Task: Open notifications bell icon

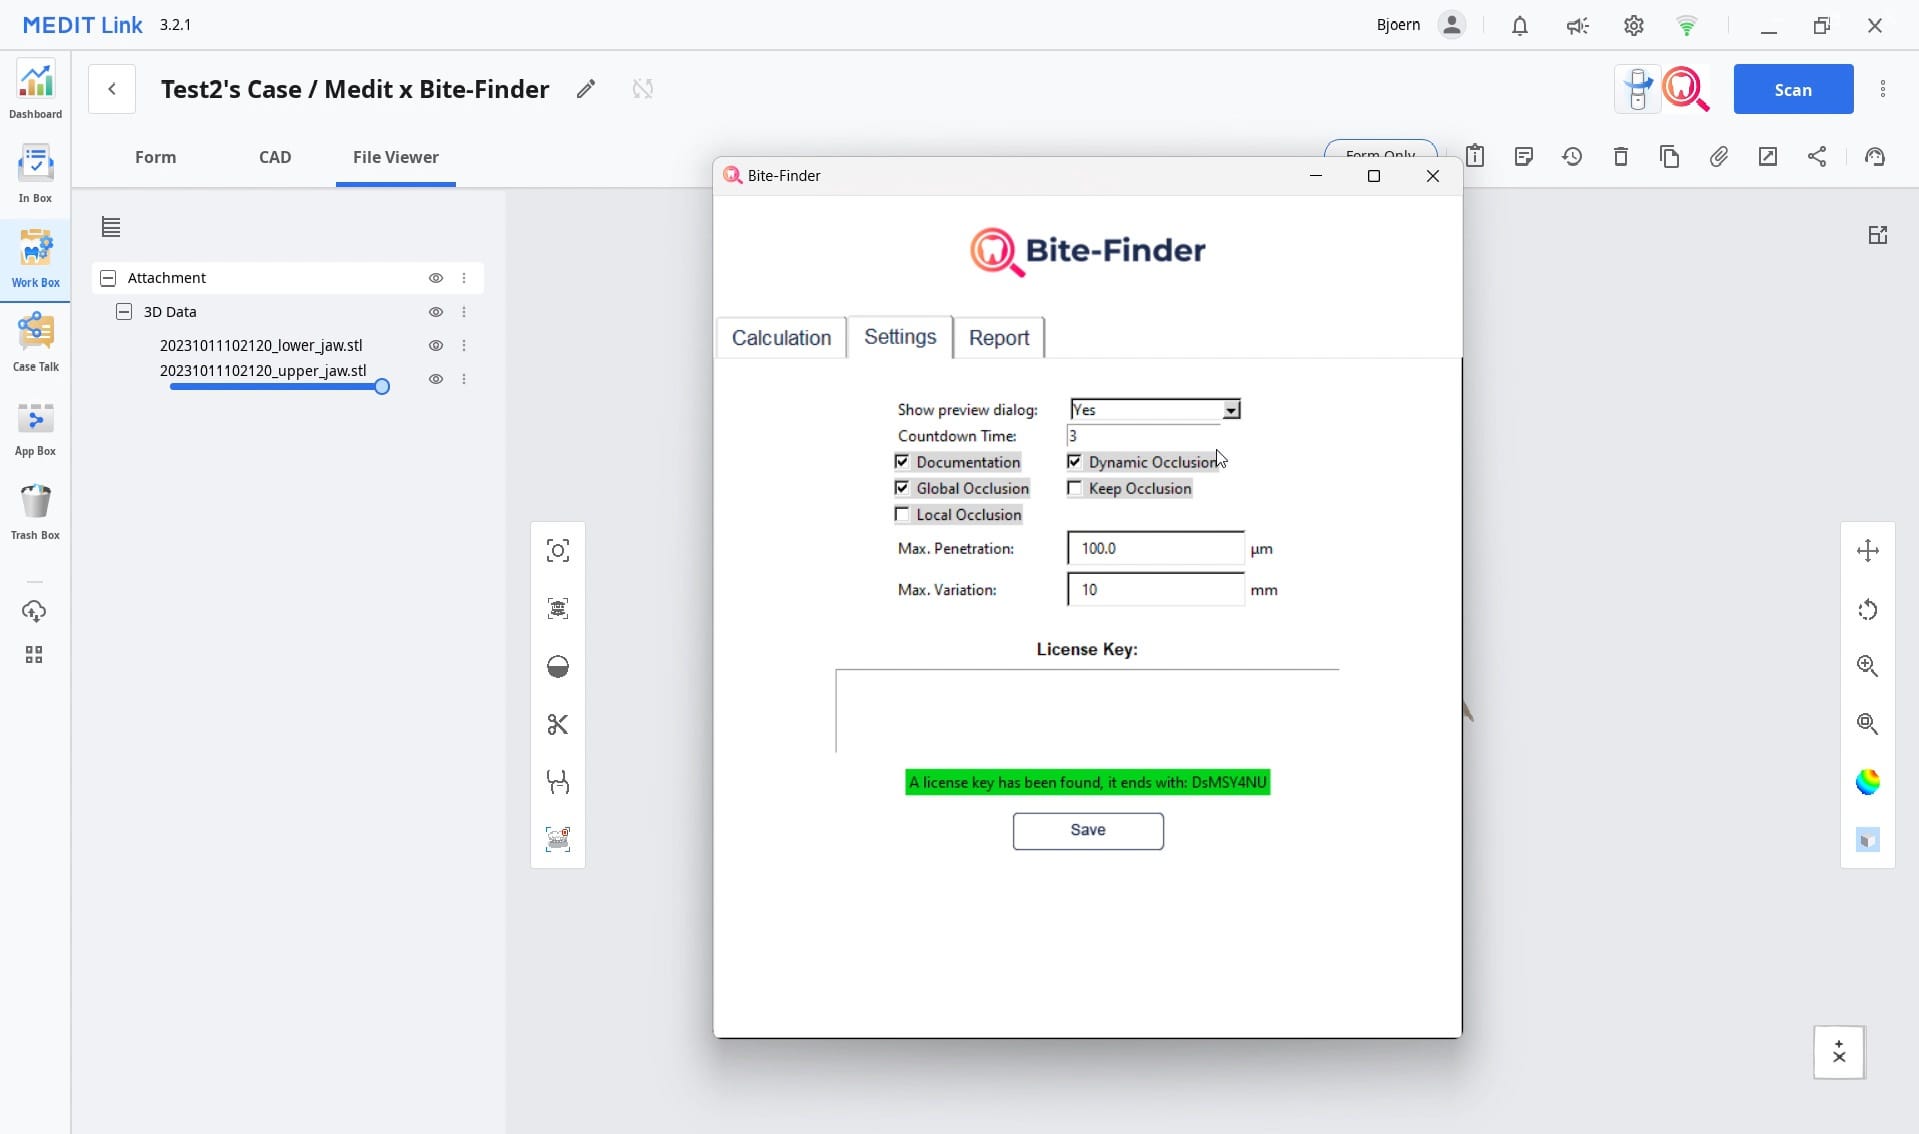Action: coord(1519,26)
